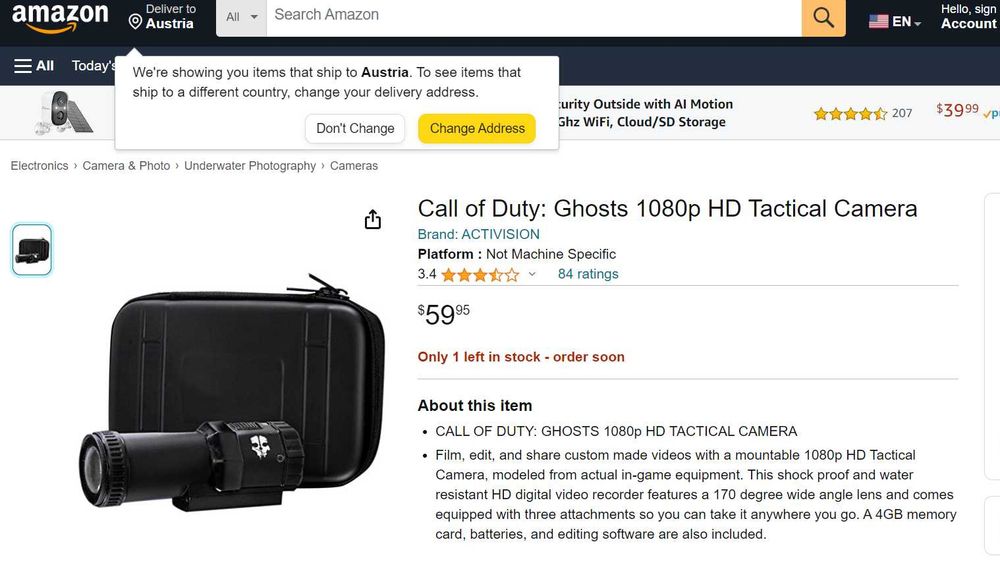Click the Search Amazon input field
This screenshot has height=586, width=1000.
[534, 17]
